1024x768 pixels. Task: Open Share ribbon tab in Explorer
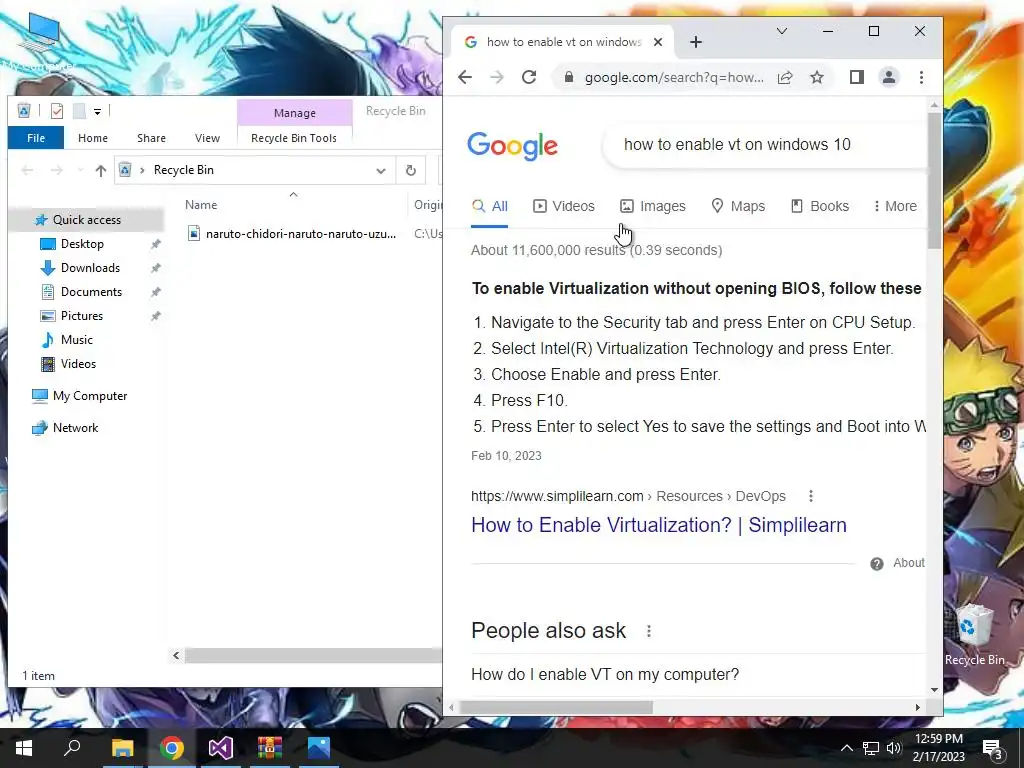coord(152,138)
